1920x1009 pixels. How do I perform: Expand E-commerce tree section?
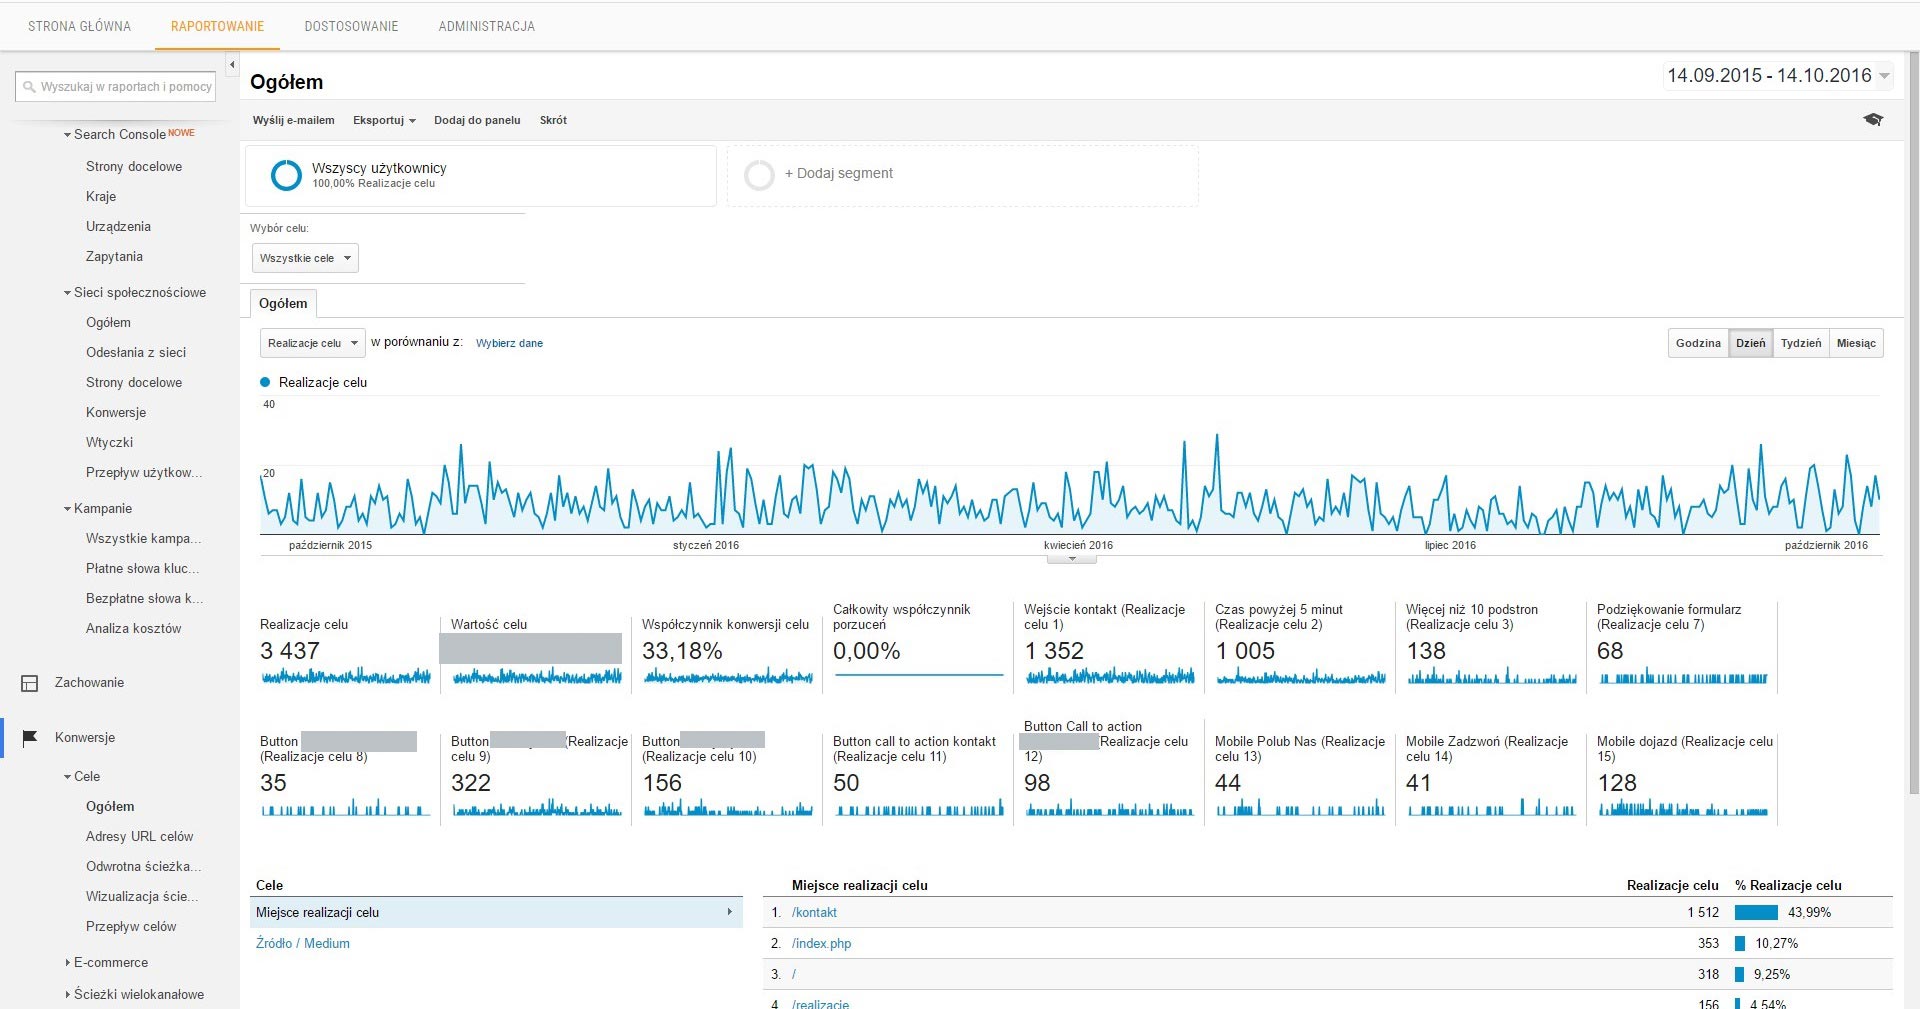click(x=67, y=963)
